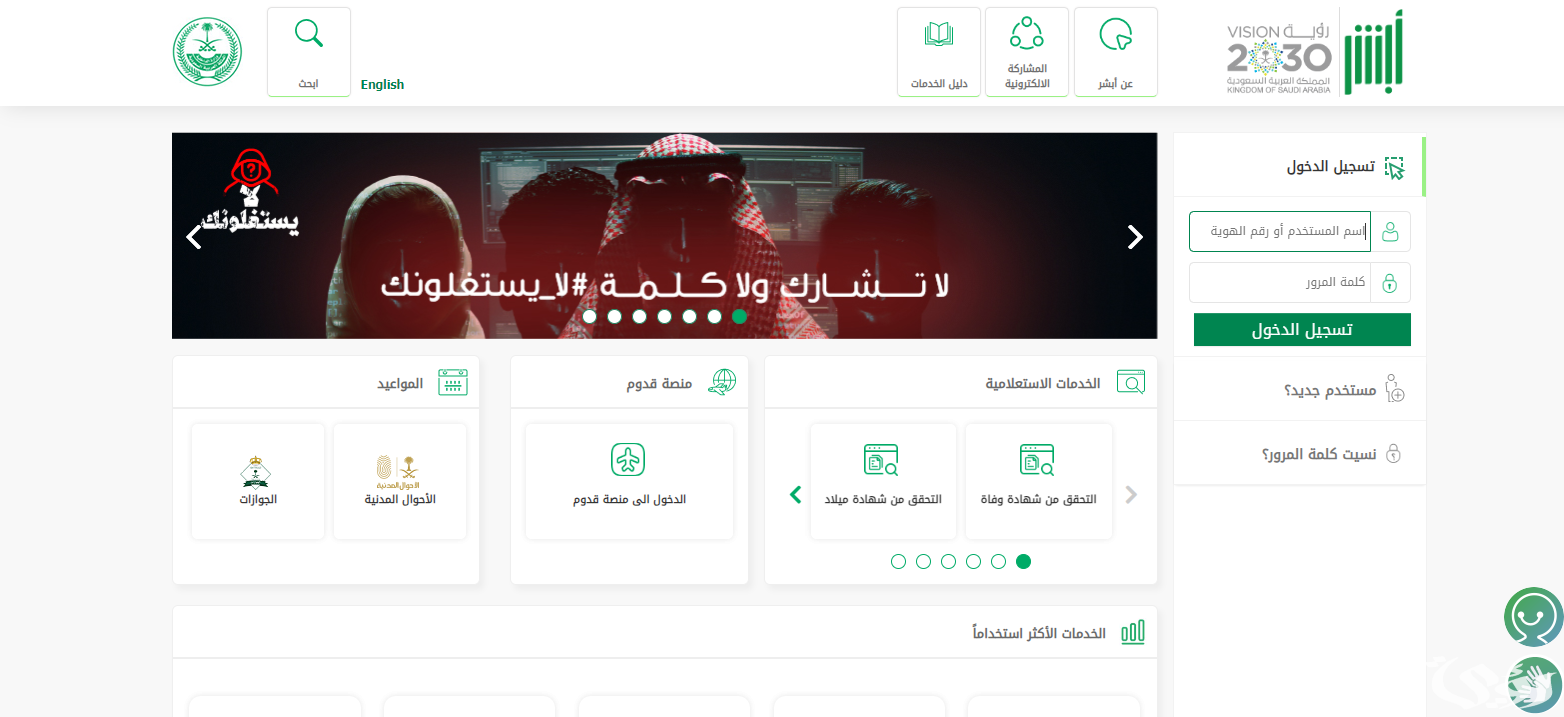
Task: Click the الجوازات passports emblem
Action: tap(257, 471)
